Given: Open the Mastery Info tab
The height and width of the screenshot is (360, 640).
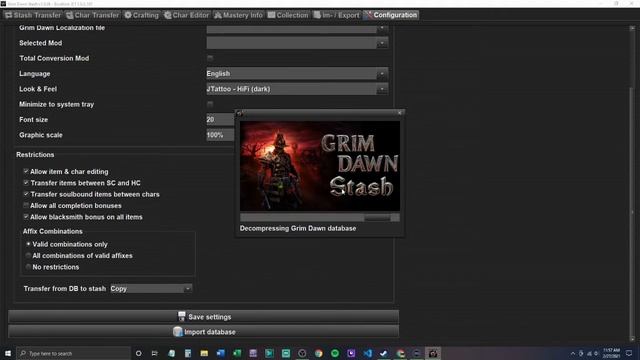Looking at the screenshot, I should point(238,15).
